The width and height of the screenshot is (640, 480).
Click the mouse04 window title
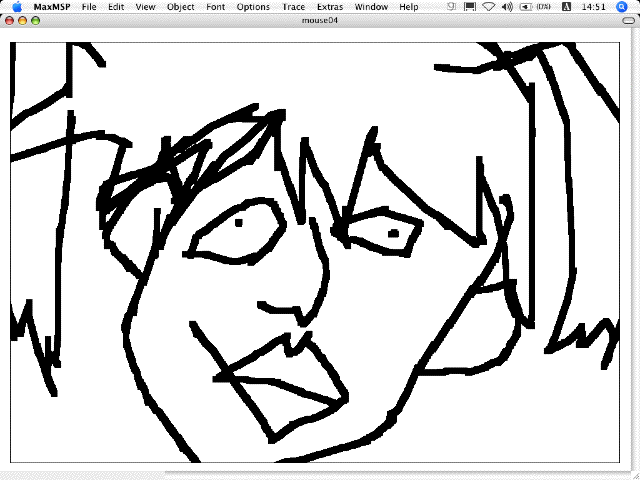[x=320, y=20]
